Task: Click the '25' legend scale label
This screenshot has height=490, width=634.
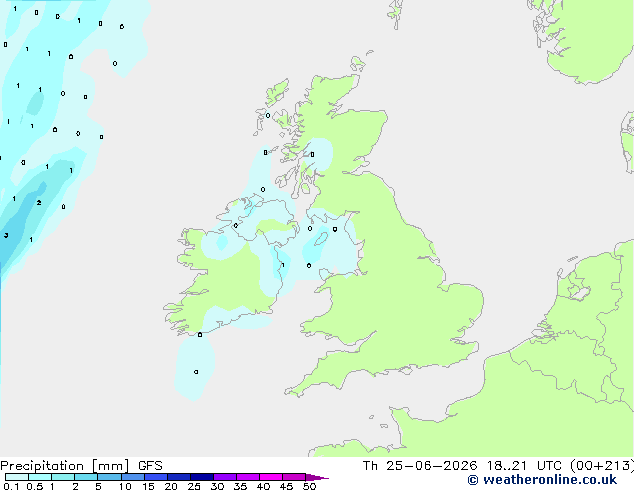Action: 194,486
